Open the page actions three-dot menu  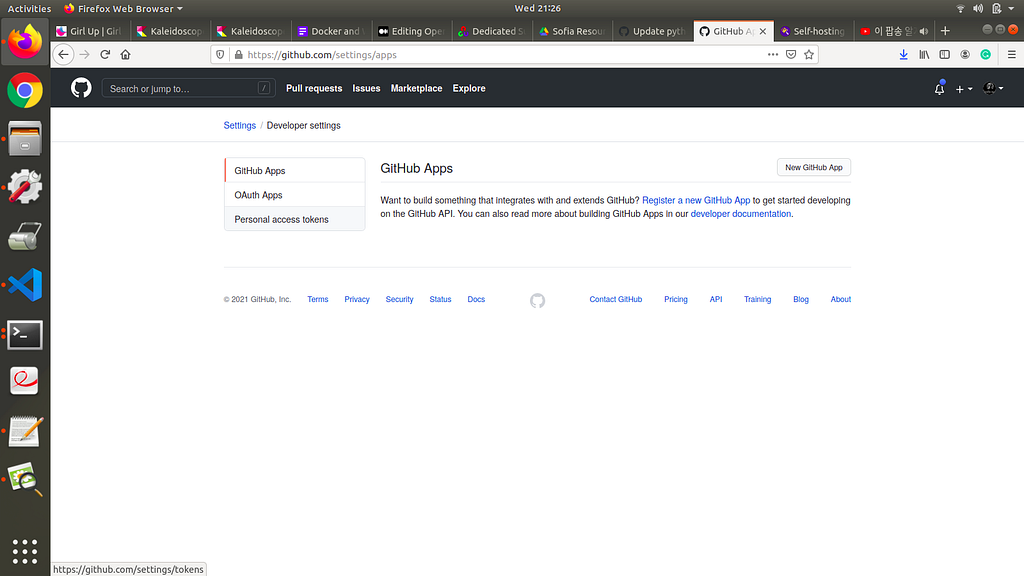pos(773,55)
